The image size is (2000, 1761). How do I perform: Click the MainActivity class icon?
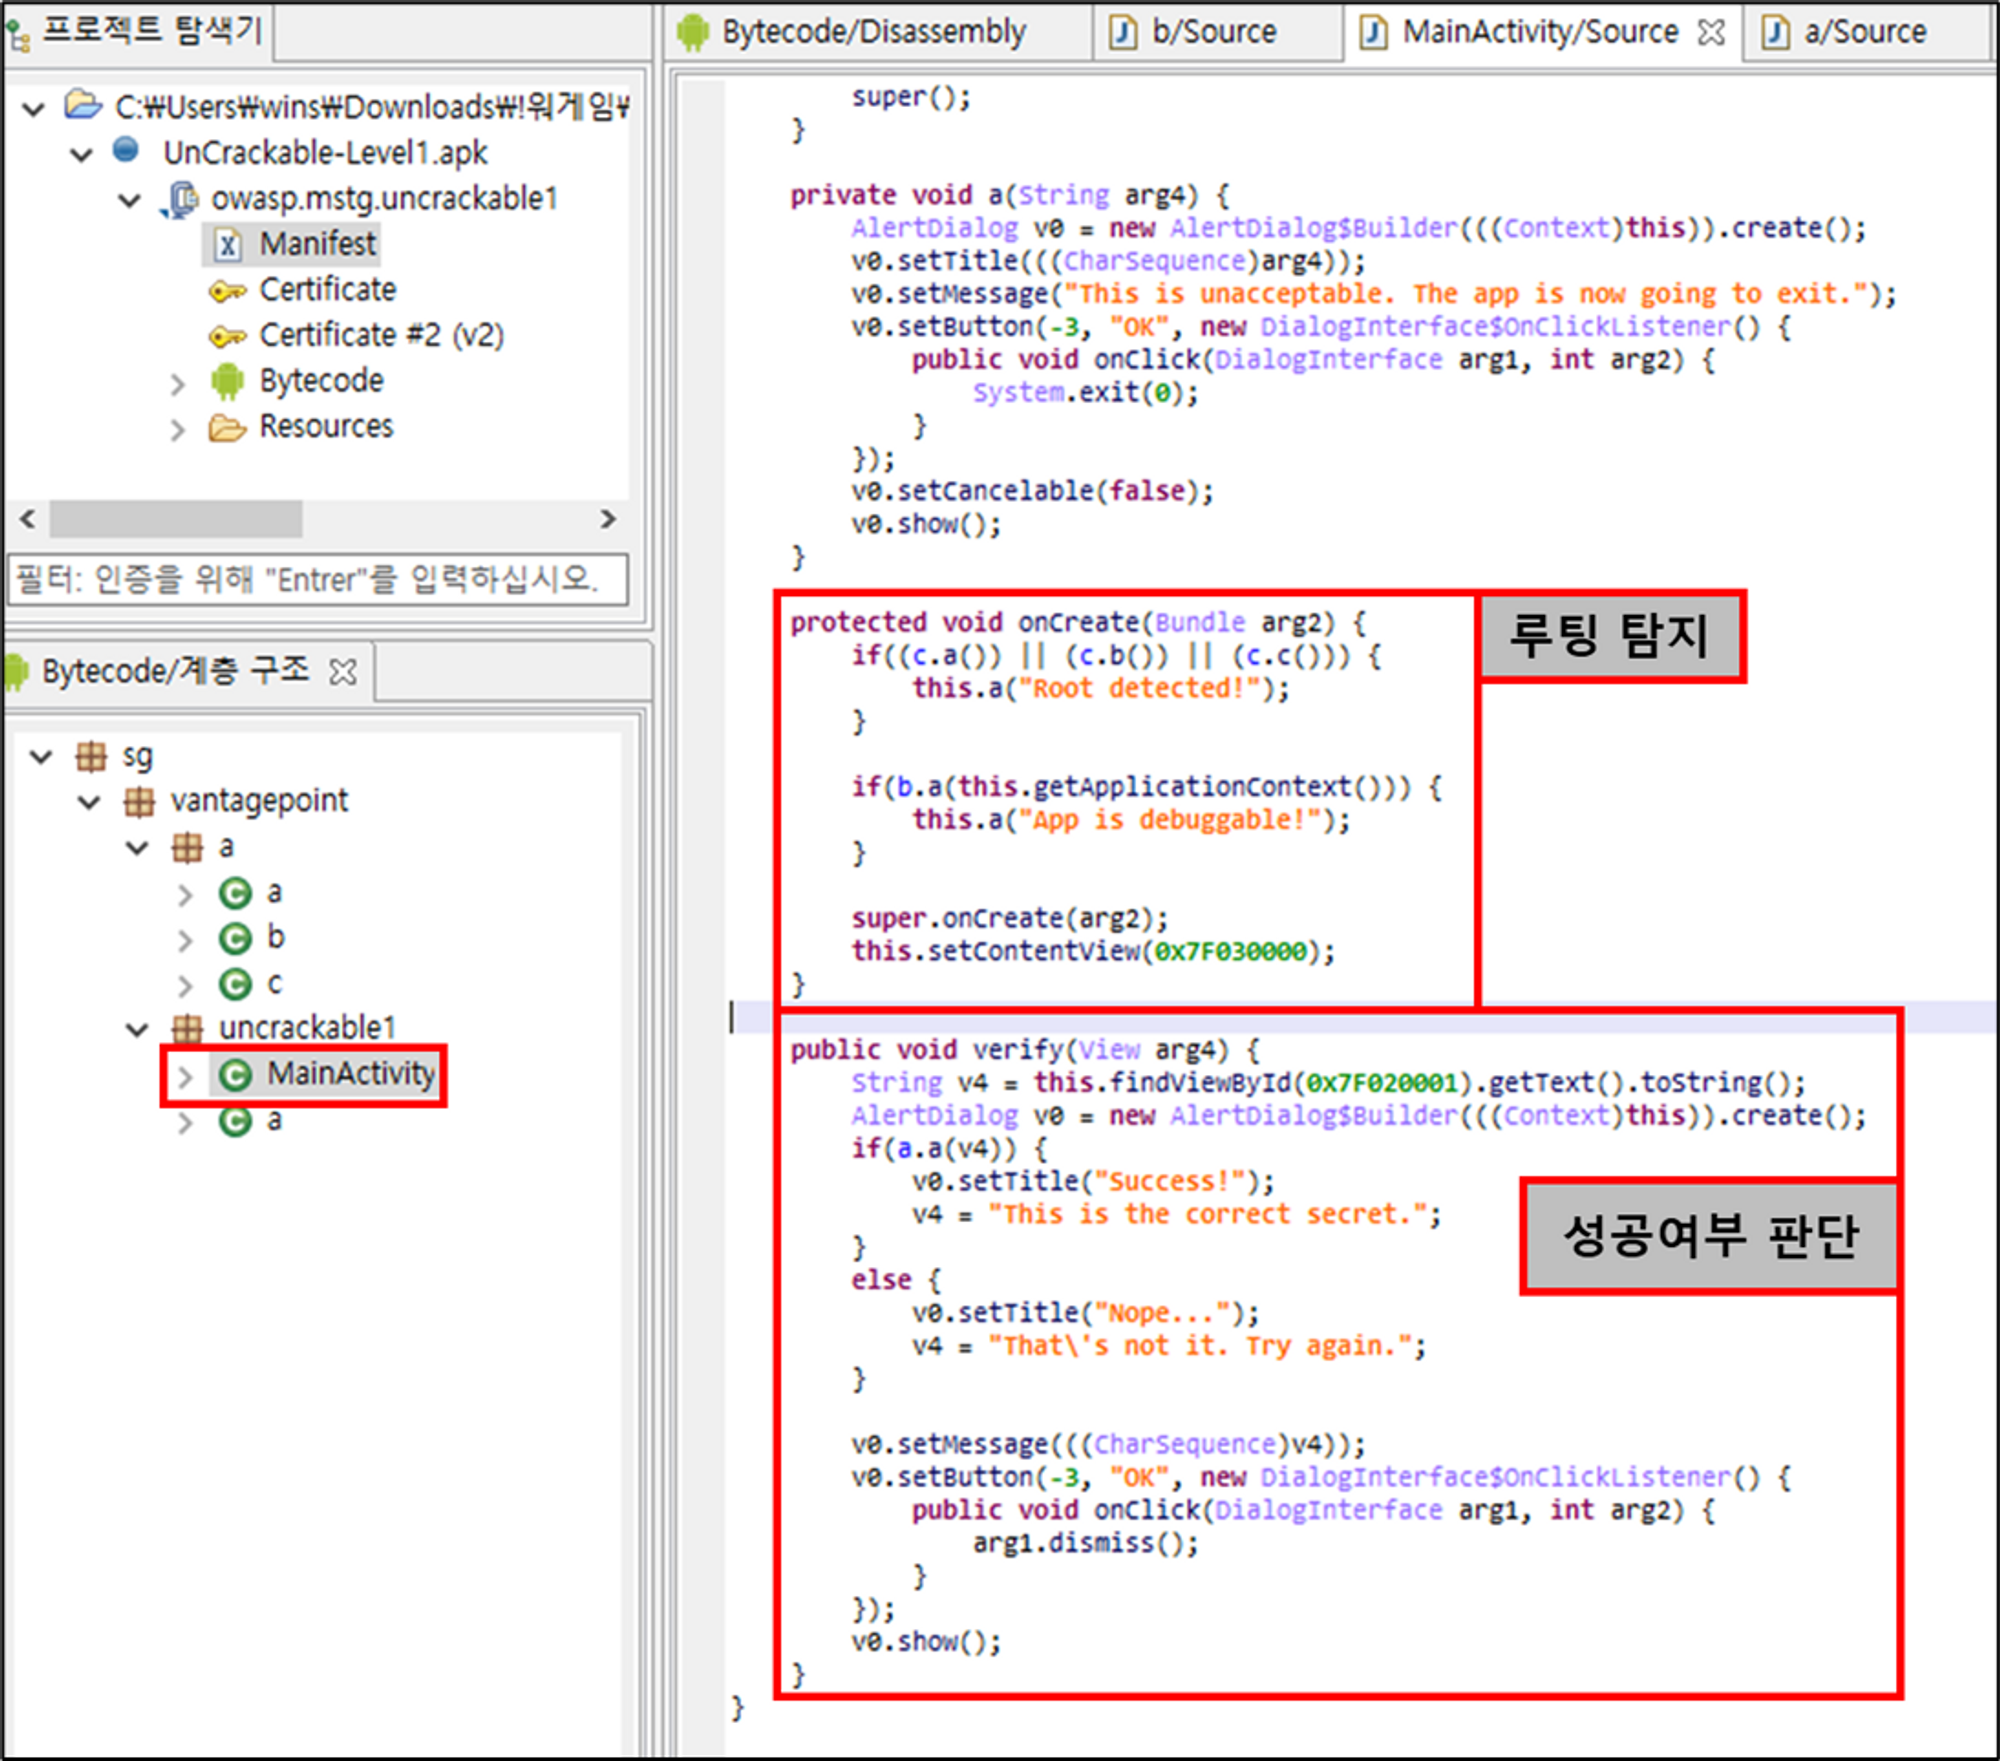click(x=235, y=1075)
